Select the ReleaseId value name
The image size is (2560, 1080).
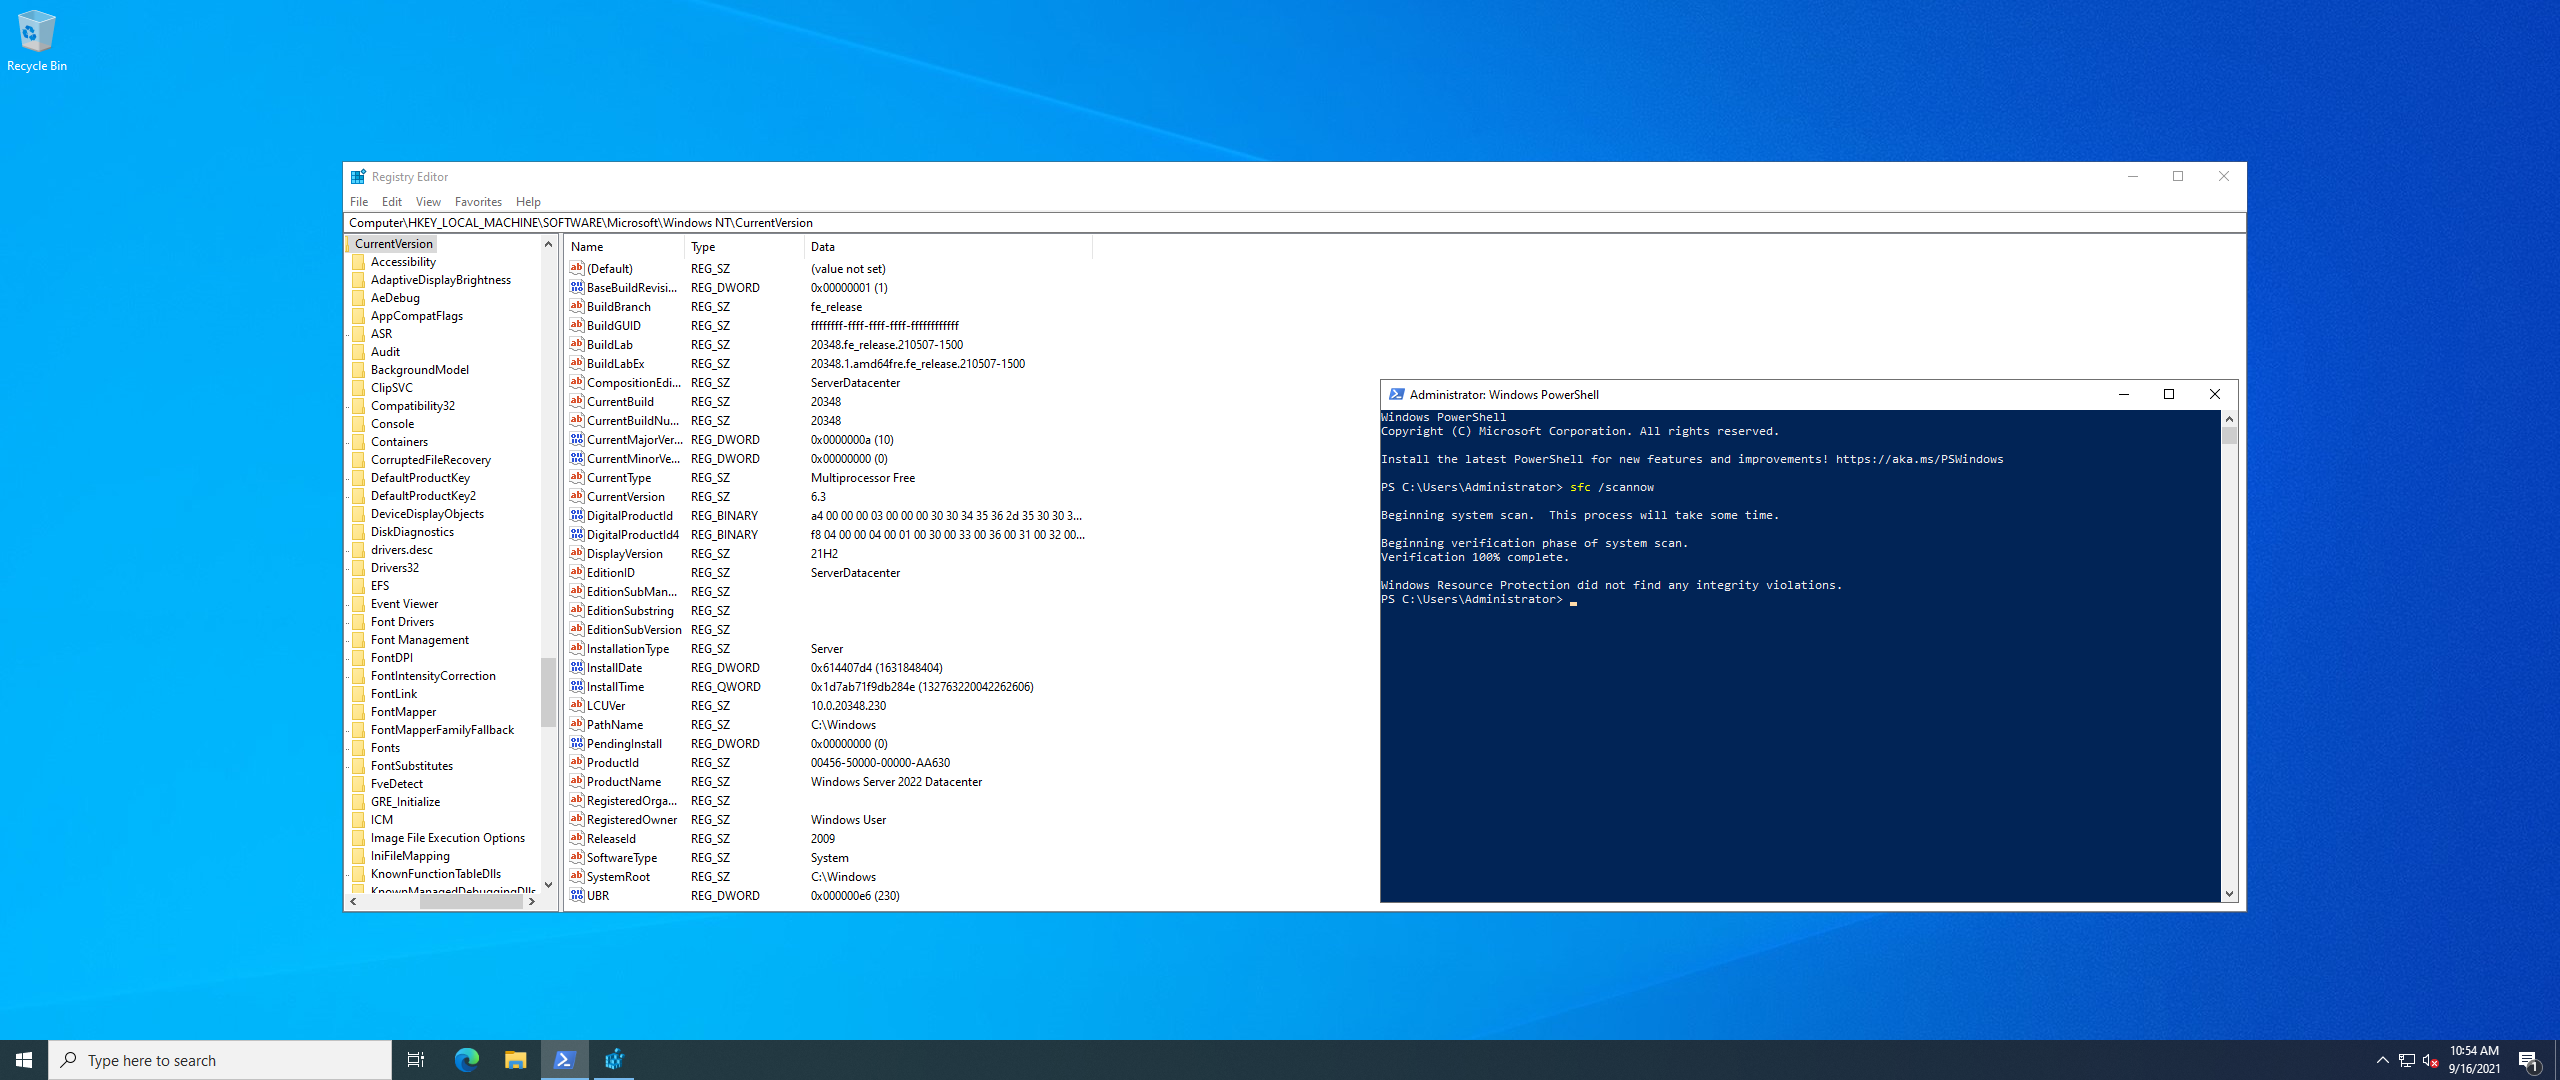point(611,839)
